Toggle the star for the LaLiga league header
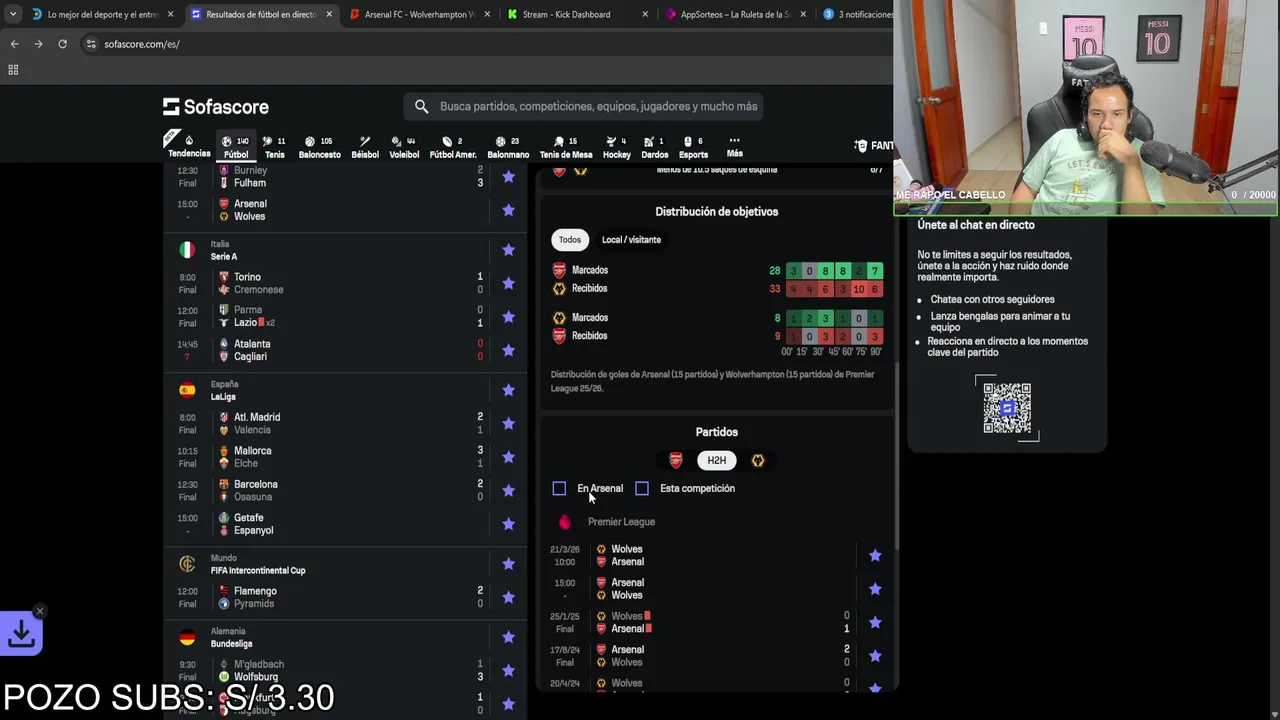 click(508, 390)
